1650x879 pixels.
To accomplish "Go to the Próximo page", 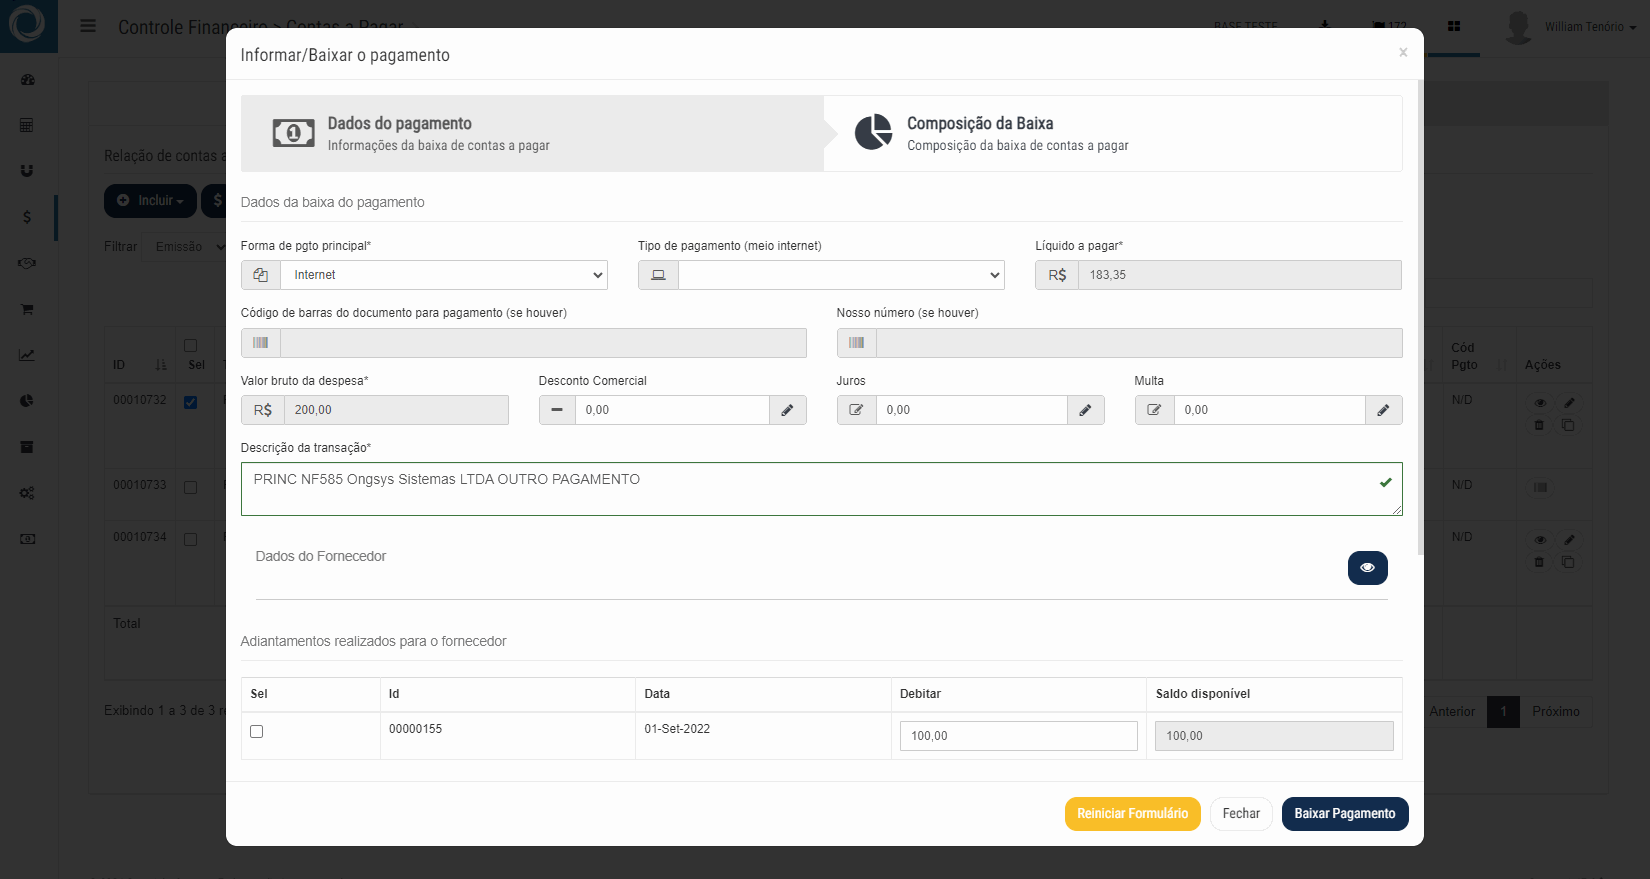I will [1556, 712].
